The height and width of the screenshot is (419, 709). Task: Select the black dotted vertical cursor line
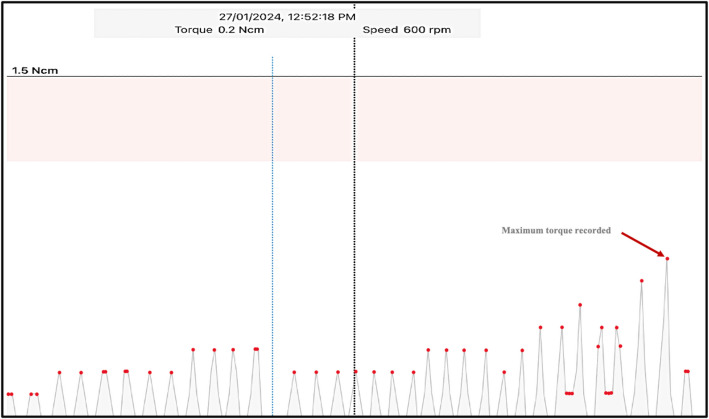354,226
